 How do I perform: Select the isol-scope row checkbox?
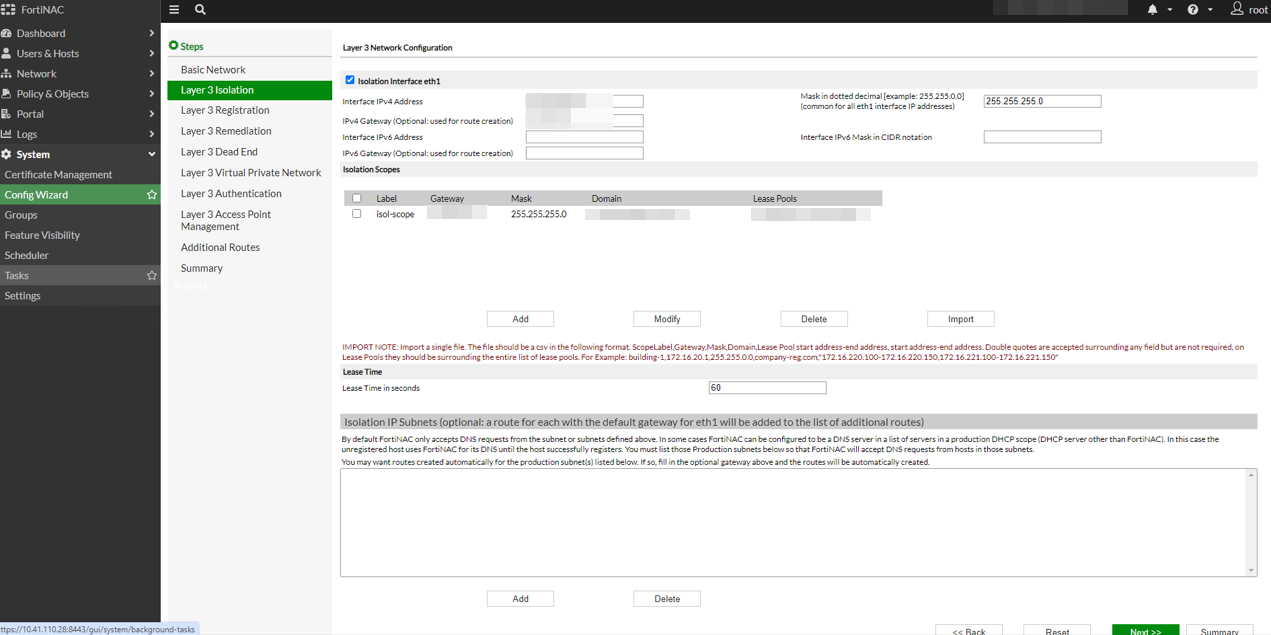[x=357, y=214]
